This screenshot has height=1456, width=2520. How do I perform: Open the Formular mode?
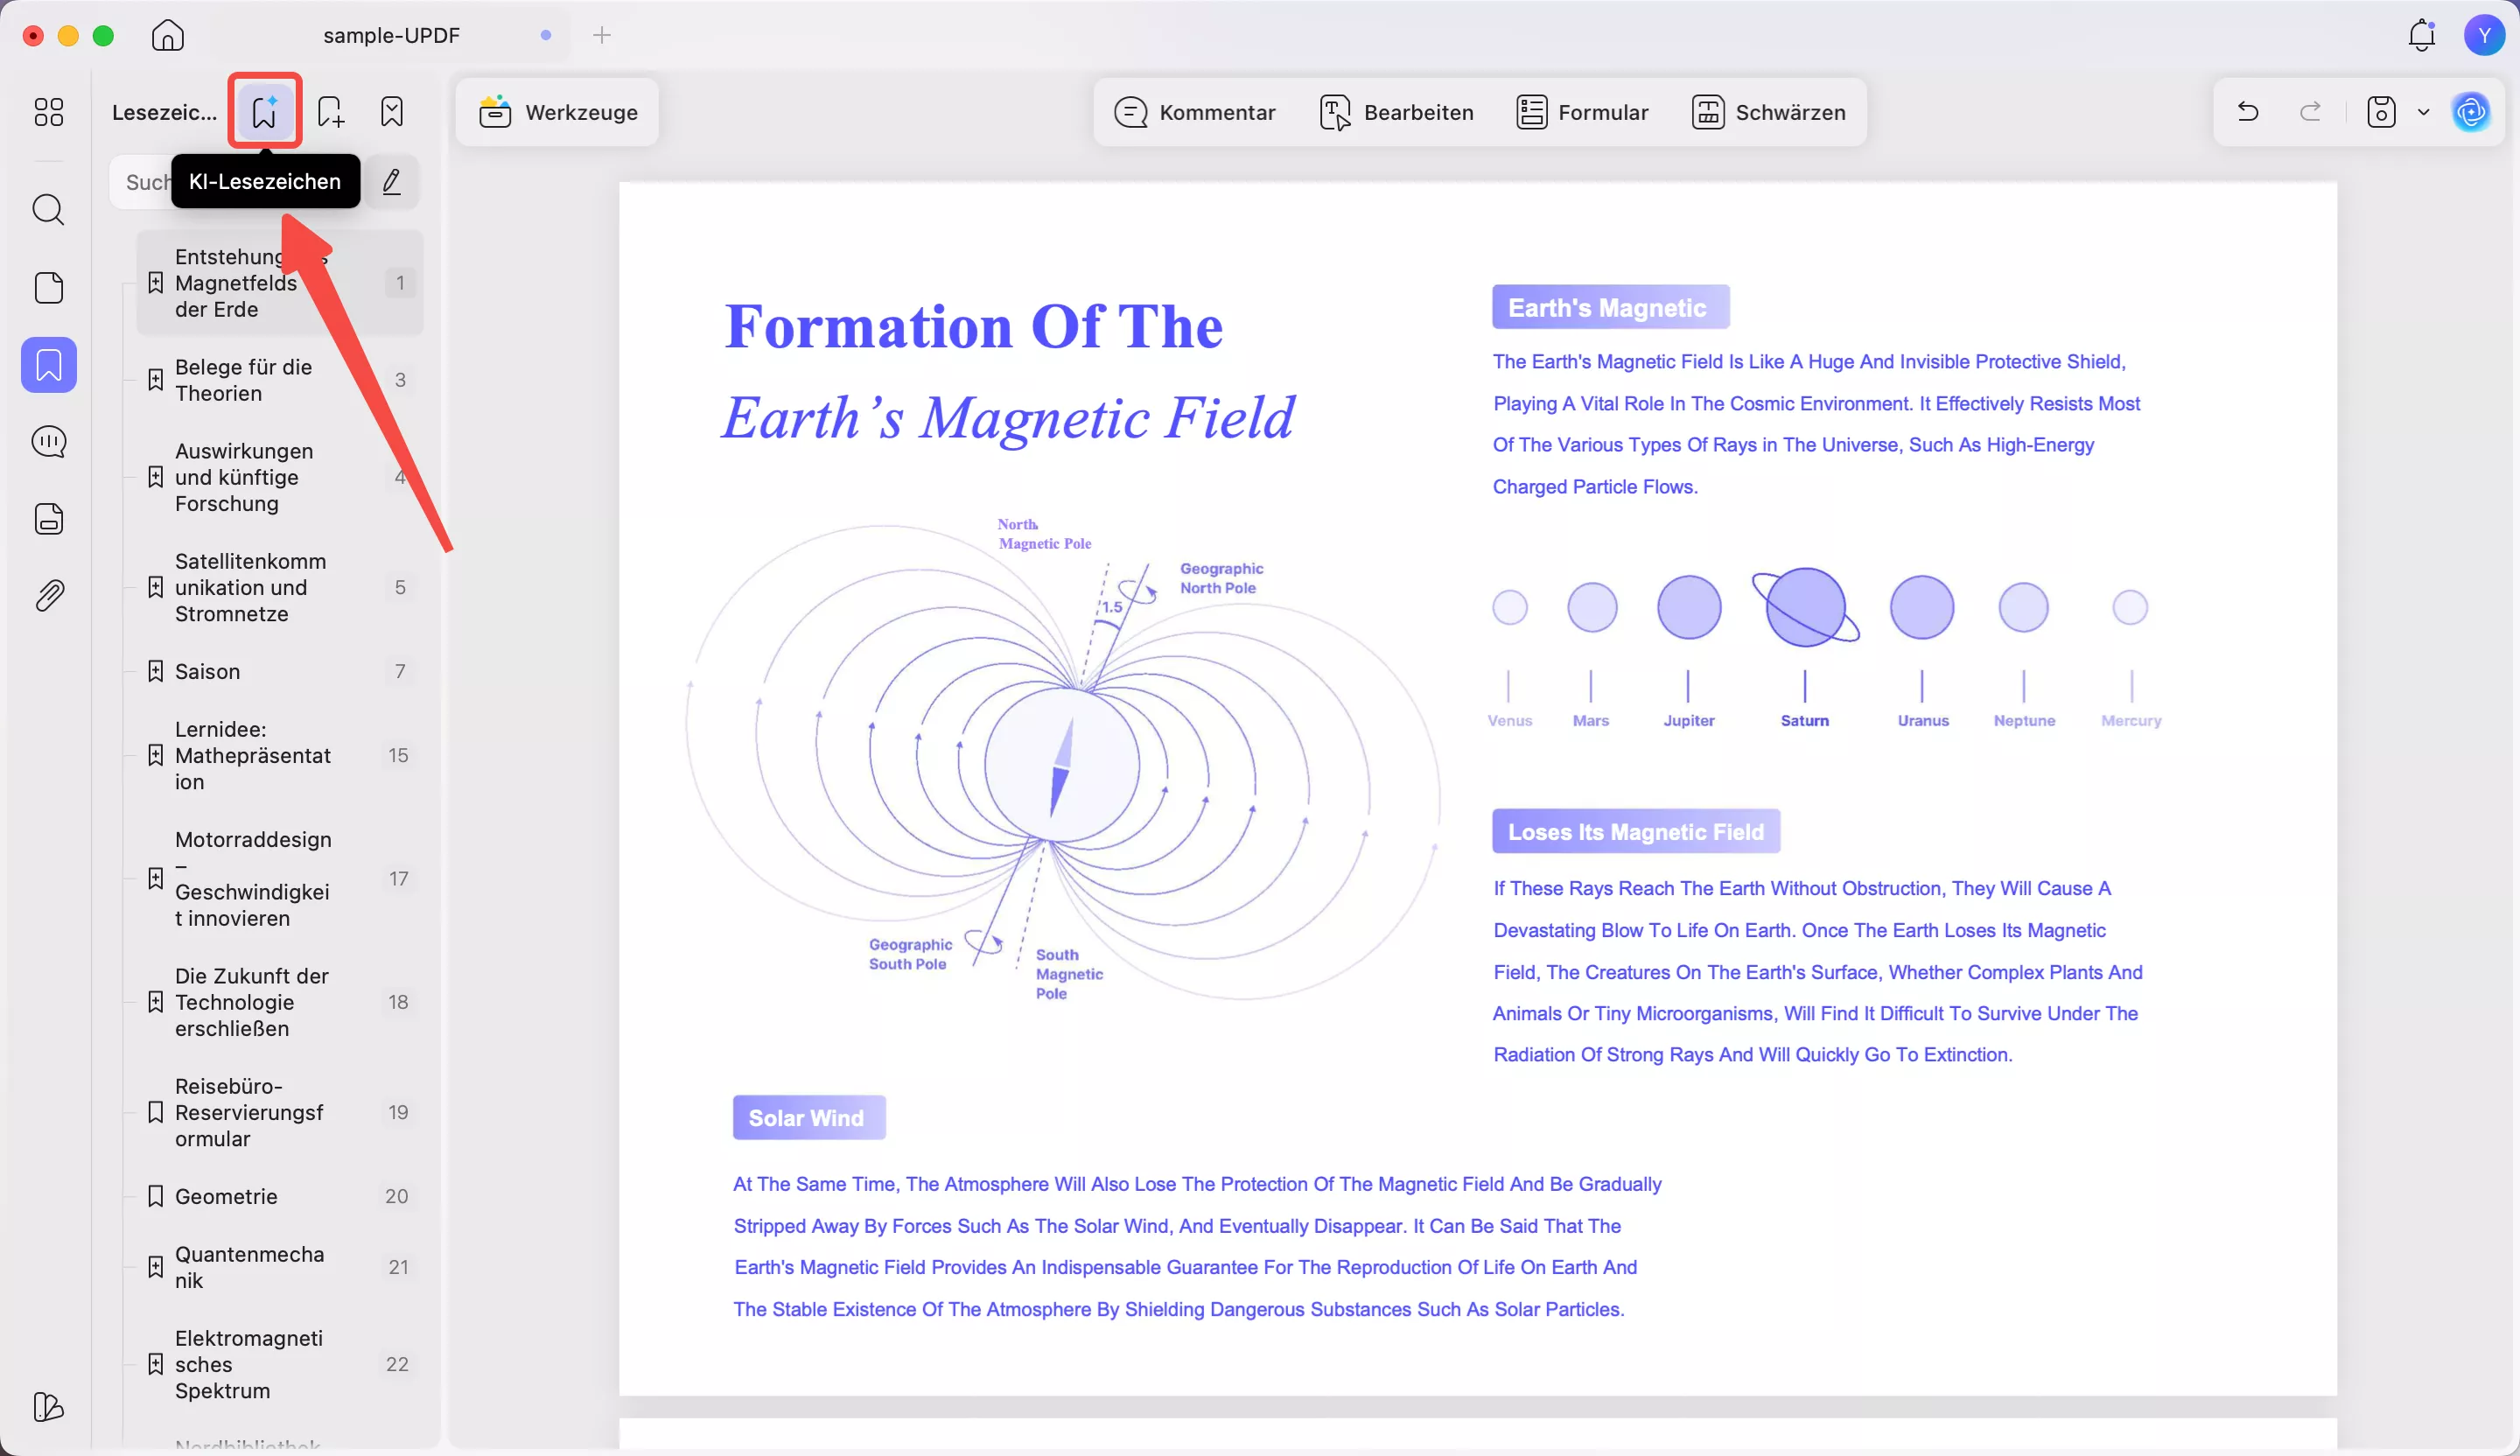tap(1582, 112)
